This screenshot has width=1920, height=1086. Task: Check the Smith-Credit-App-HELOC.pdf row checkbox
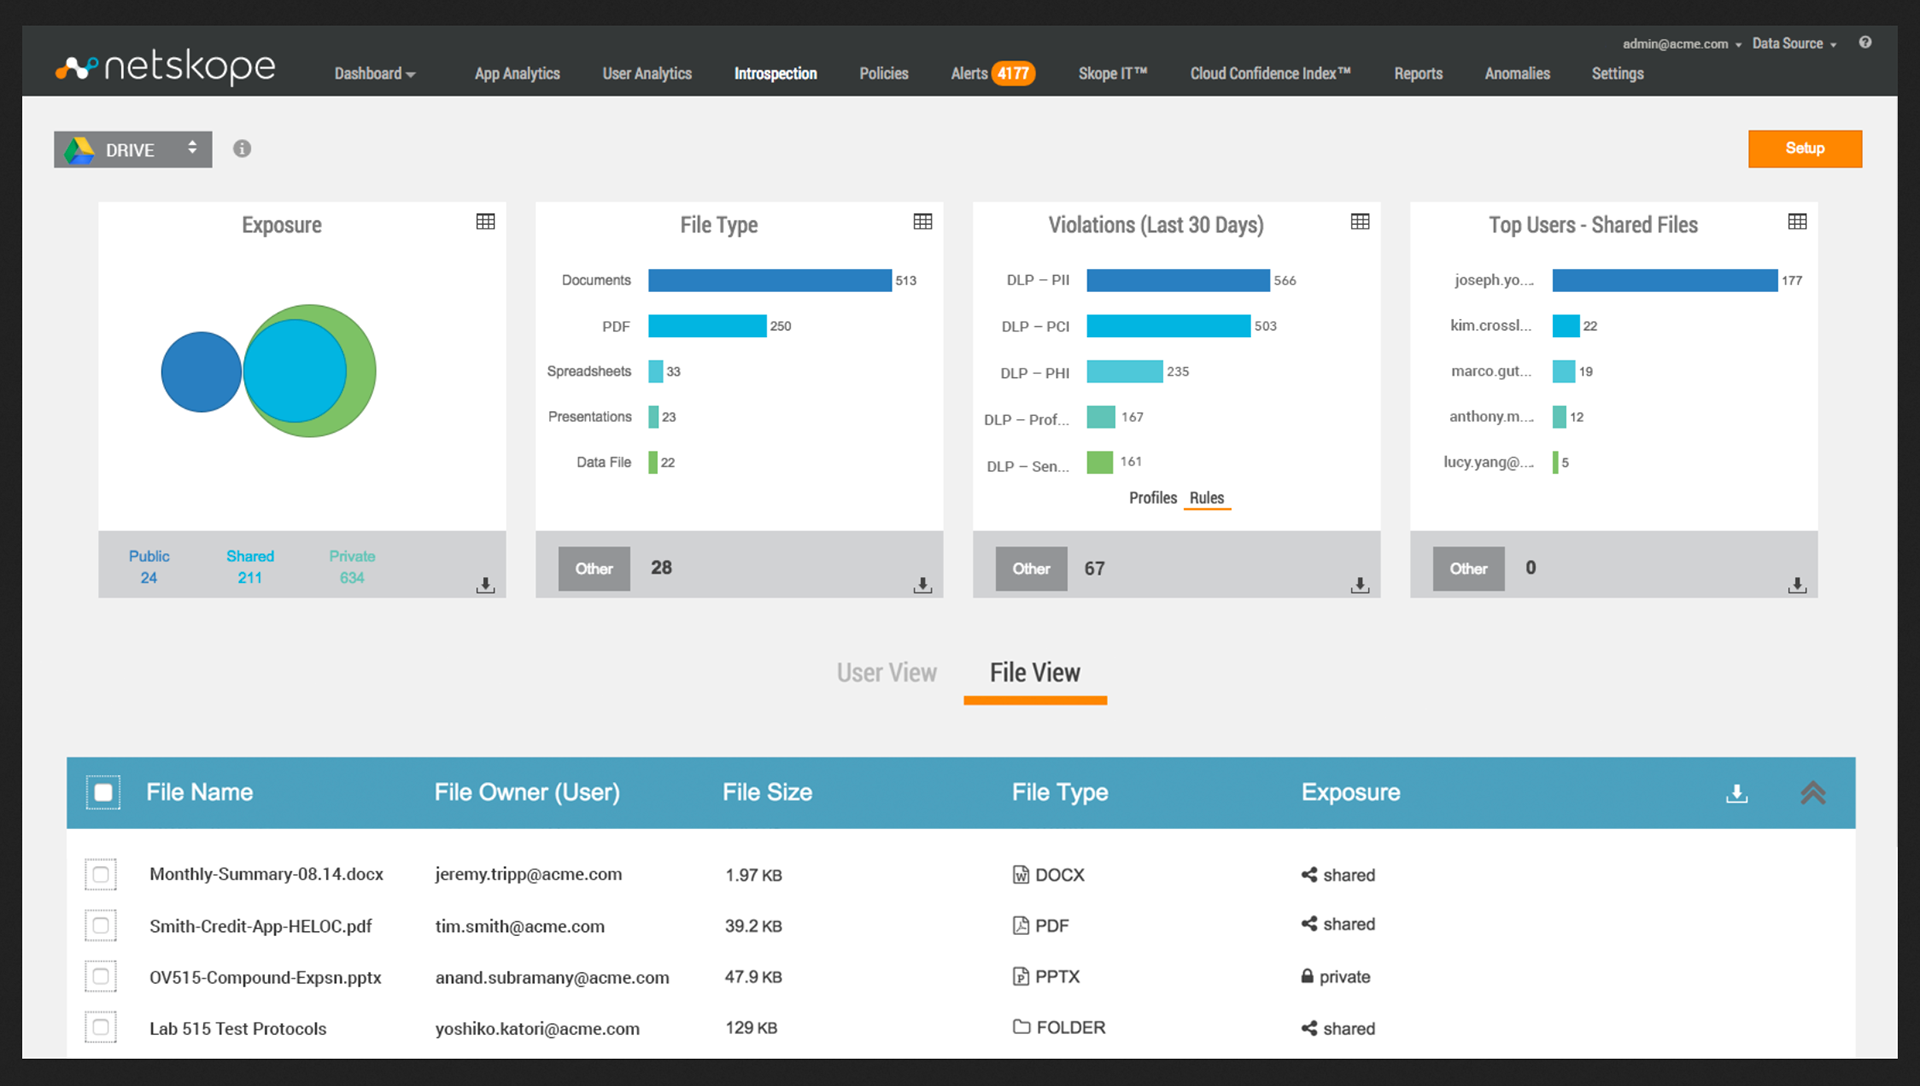pyautogui.click(x=101, y=926)
